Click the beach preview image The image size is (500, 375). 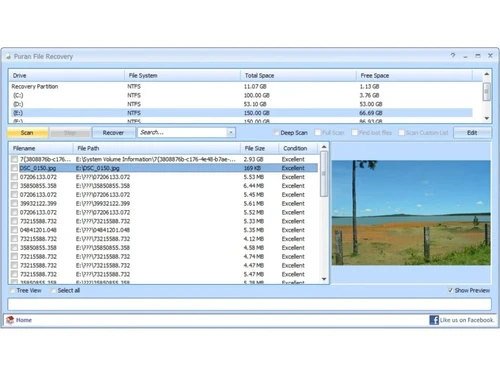click(x=411, y=213)
